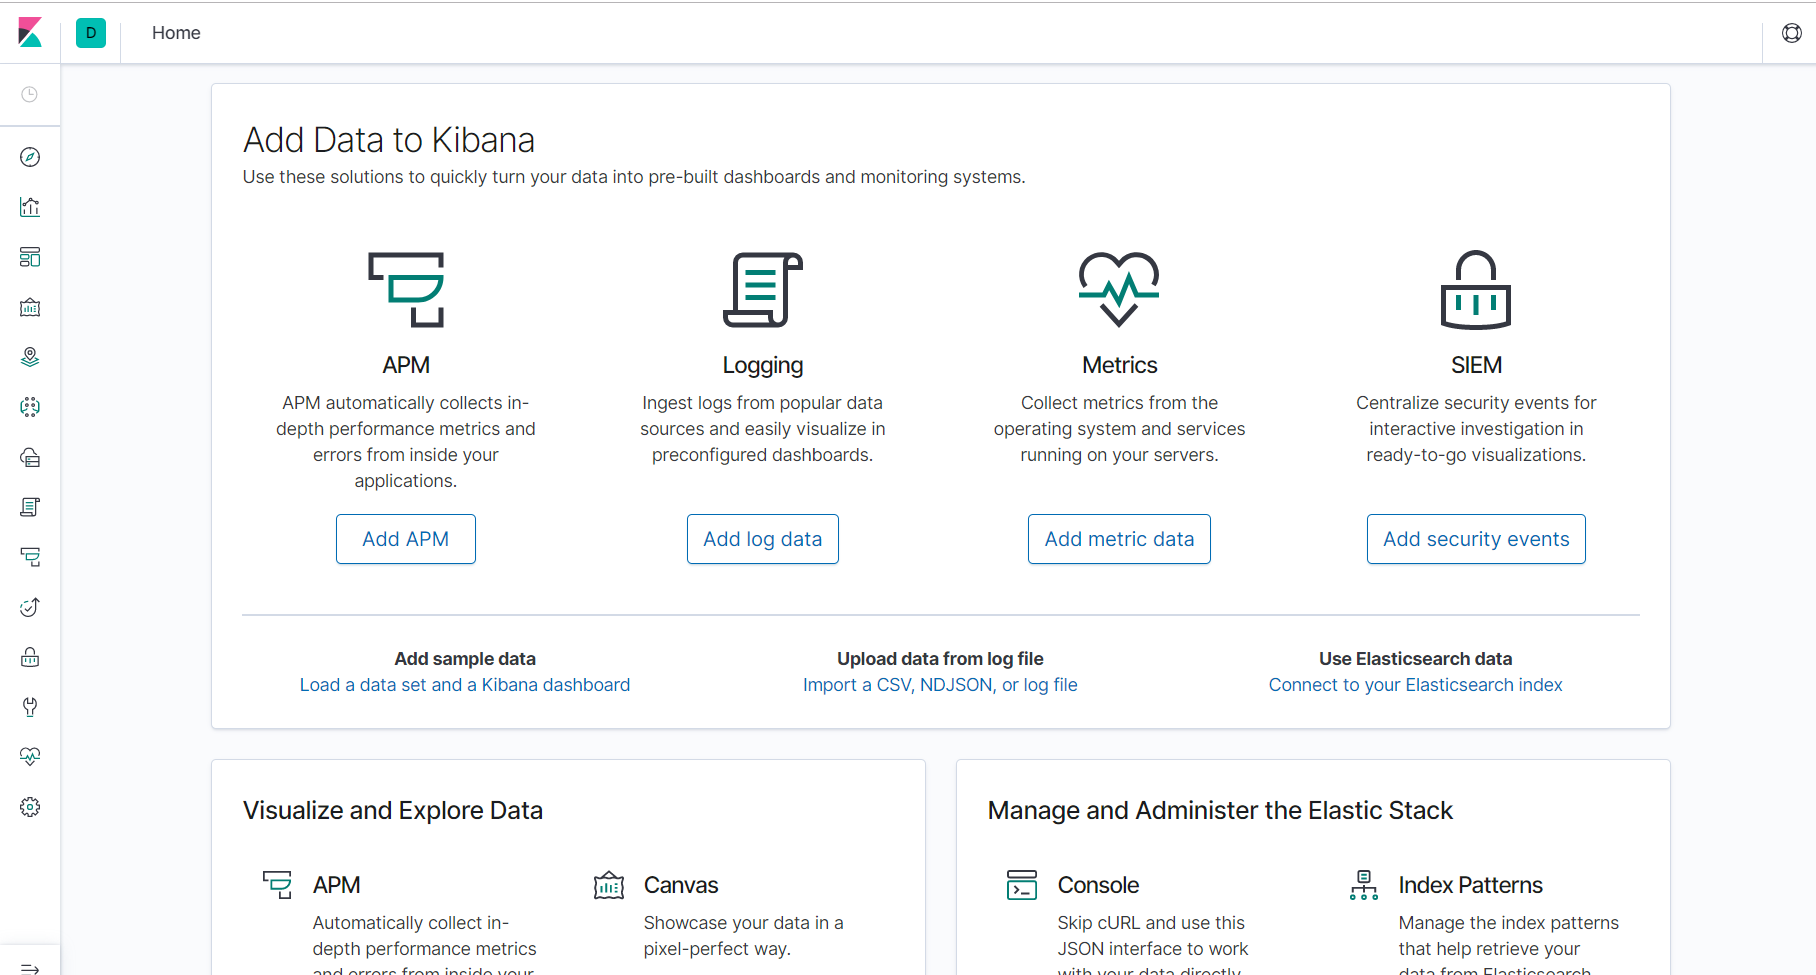Click the Add security events button

click(1476, 539)
